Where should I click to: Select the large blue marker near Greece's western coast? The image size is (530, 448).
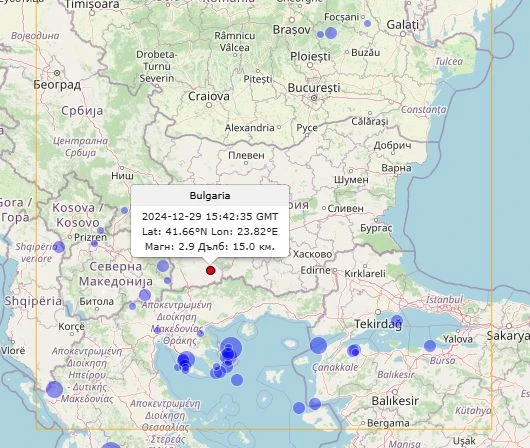coord(54,389)
